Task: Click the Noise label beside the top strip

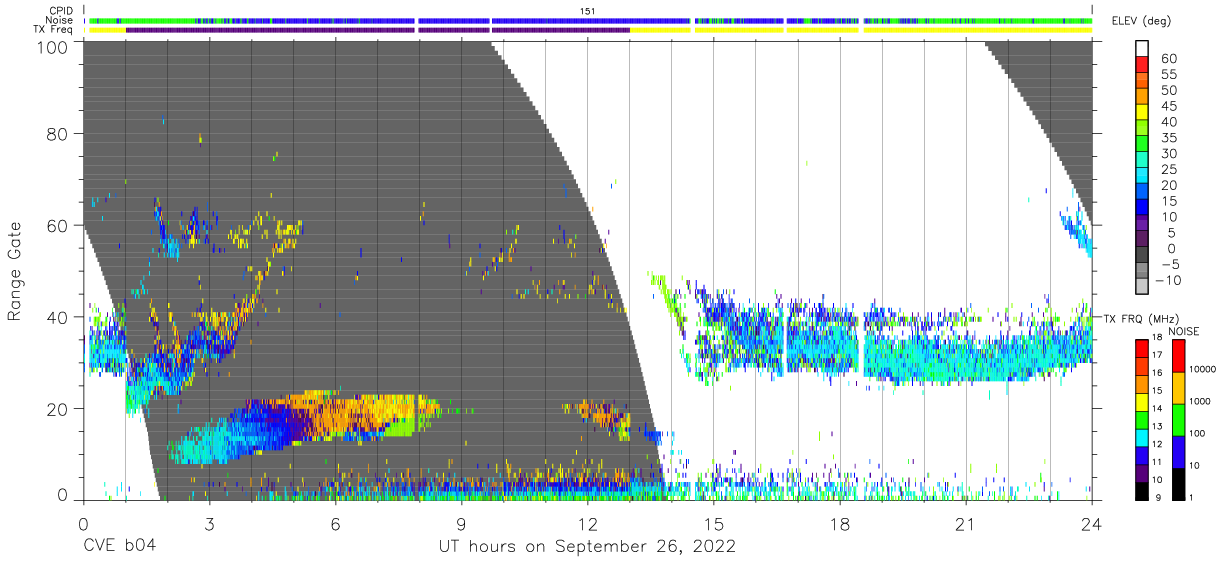Action: (61, 20)
